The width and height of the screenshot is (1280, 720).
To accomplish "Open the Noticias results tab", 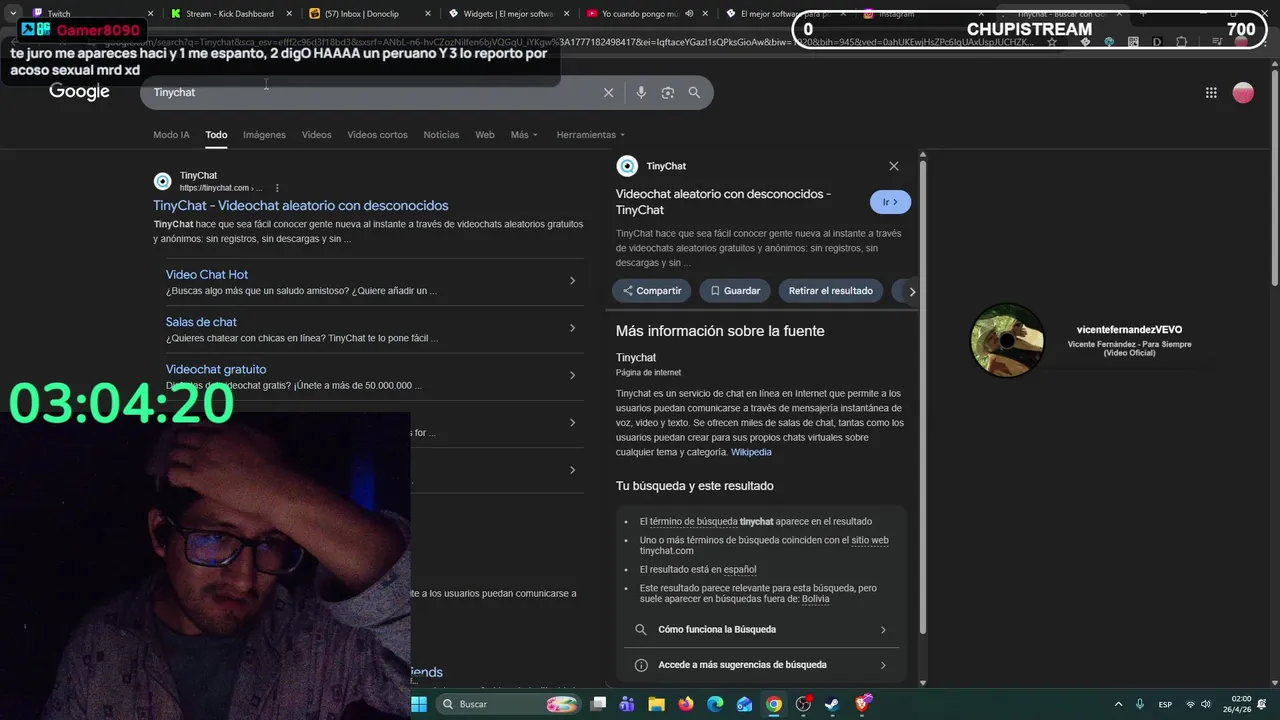I will click(x=441, y=135).
